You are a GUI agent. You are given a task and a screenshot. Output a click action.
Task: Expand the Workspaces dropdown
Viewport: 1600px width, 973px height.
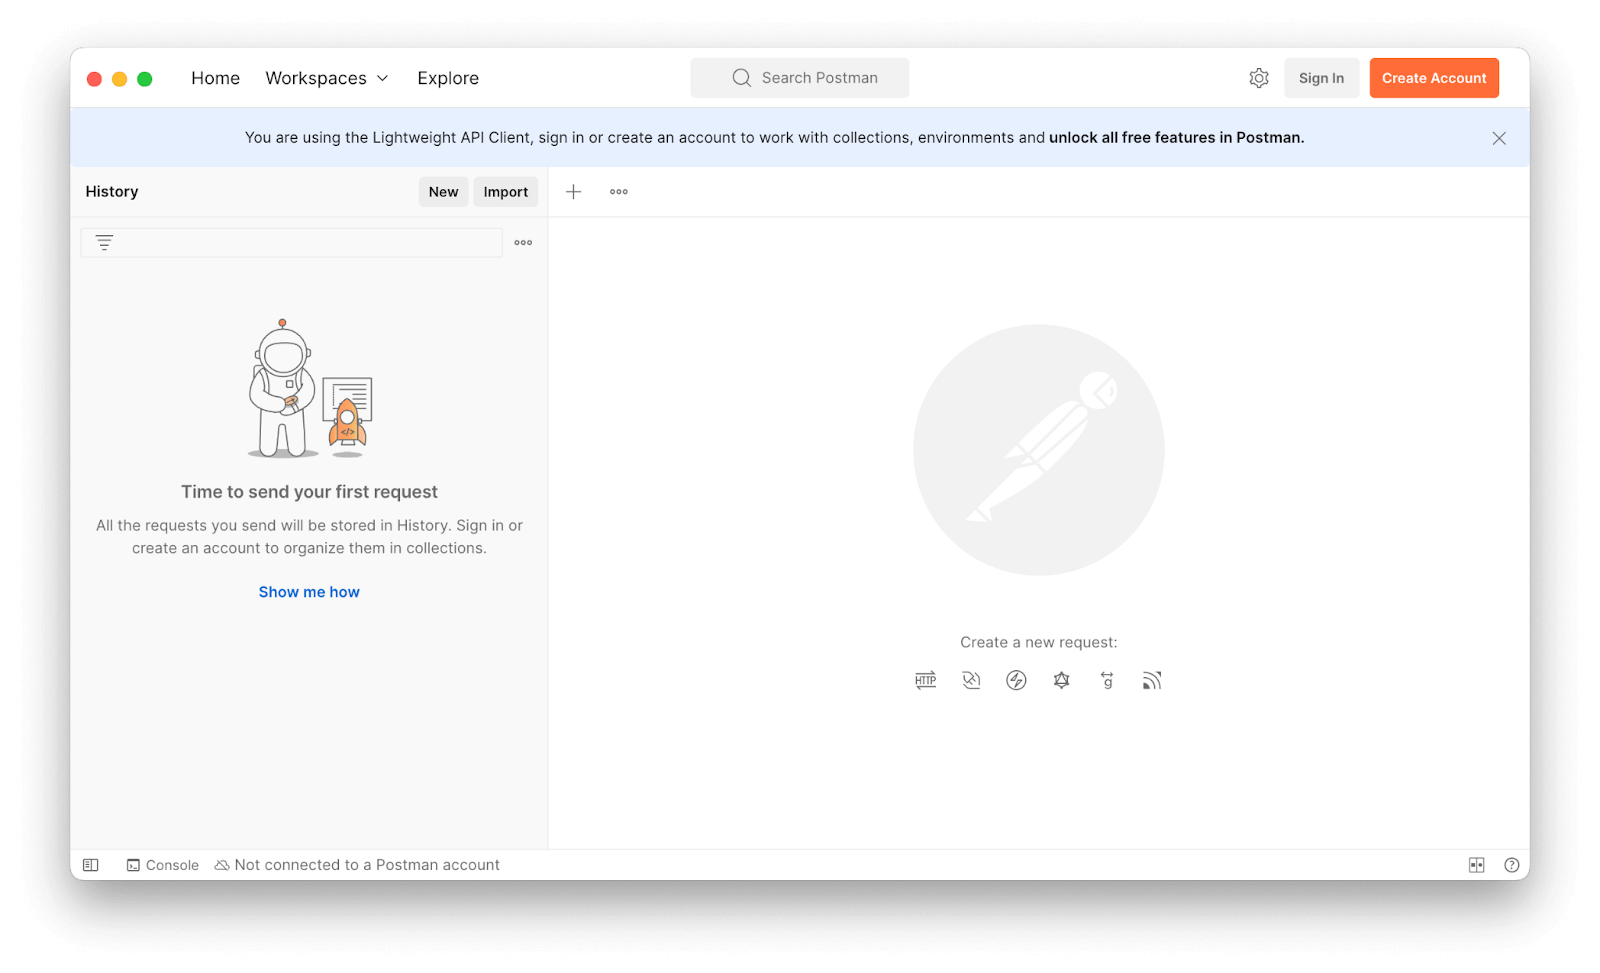pos(327,78)
